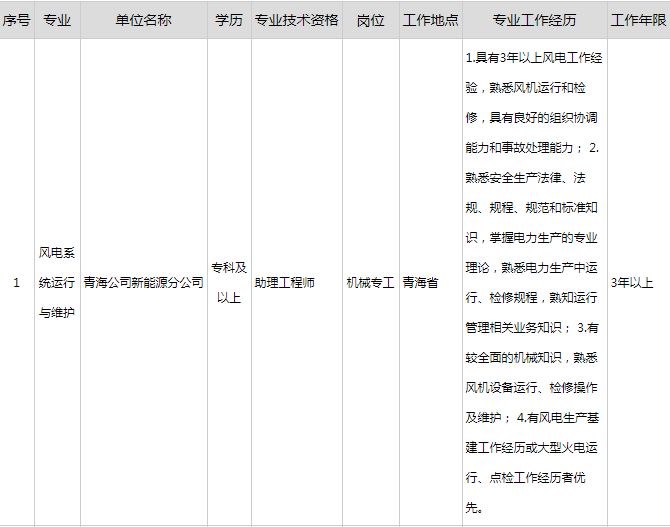Click the 3年以上 work years cell
670x527 pixels.
click(x=633, y=283)
